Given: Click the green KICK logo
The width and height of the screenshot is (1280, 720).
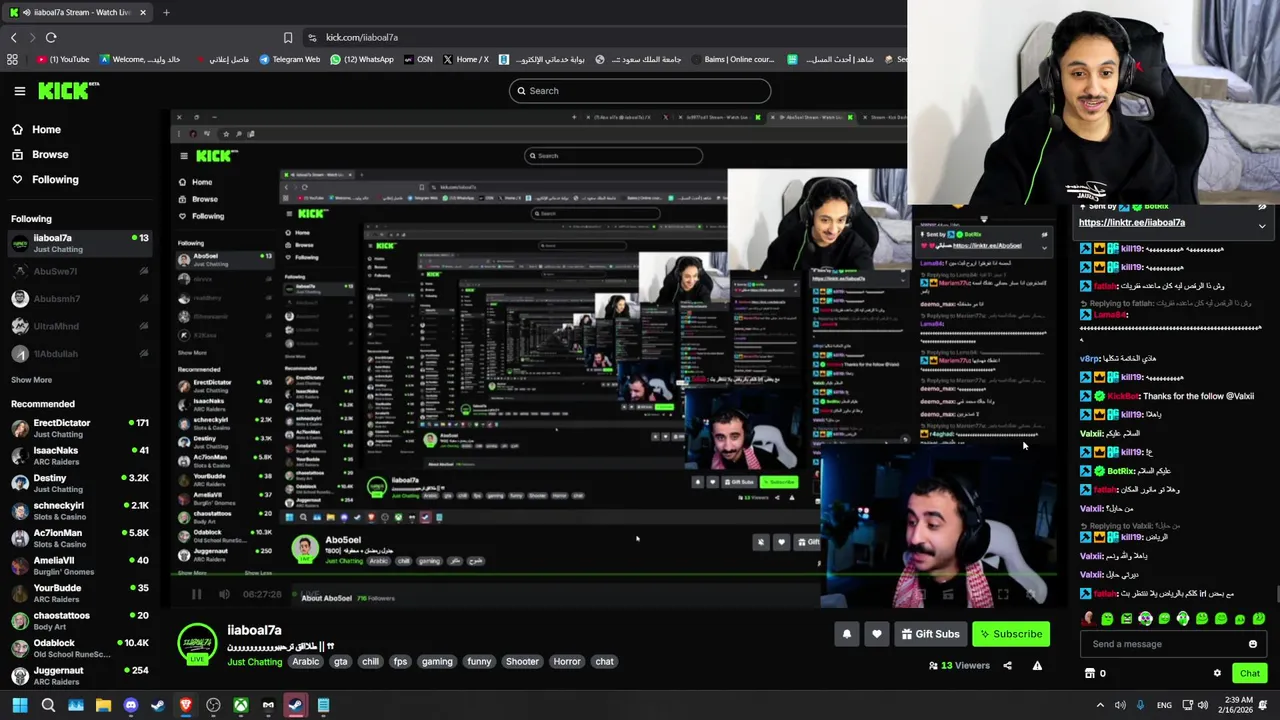Looking at the screenshot, I should pos(69,91).
